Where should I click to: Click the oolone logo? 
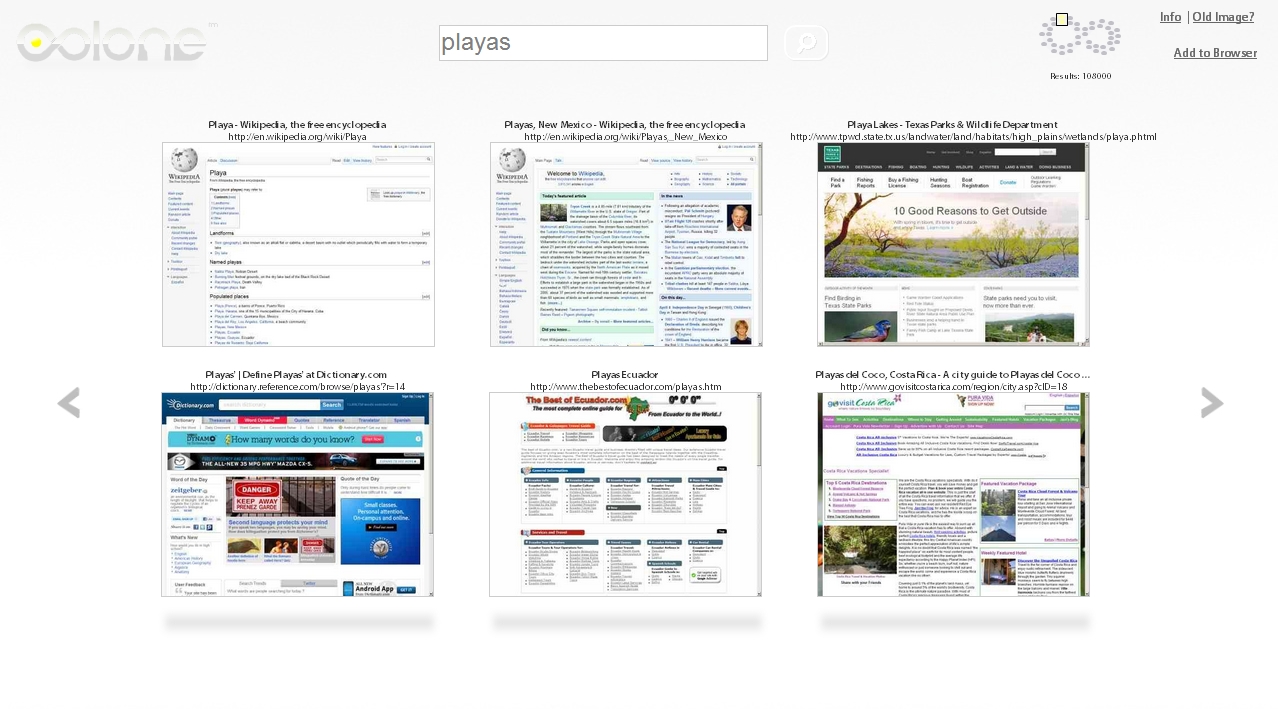[113, 41]
